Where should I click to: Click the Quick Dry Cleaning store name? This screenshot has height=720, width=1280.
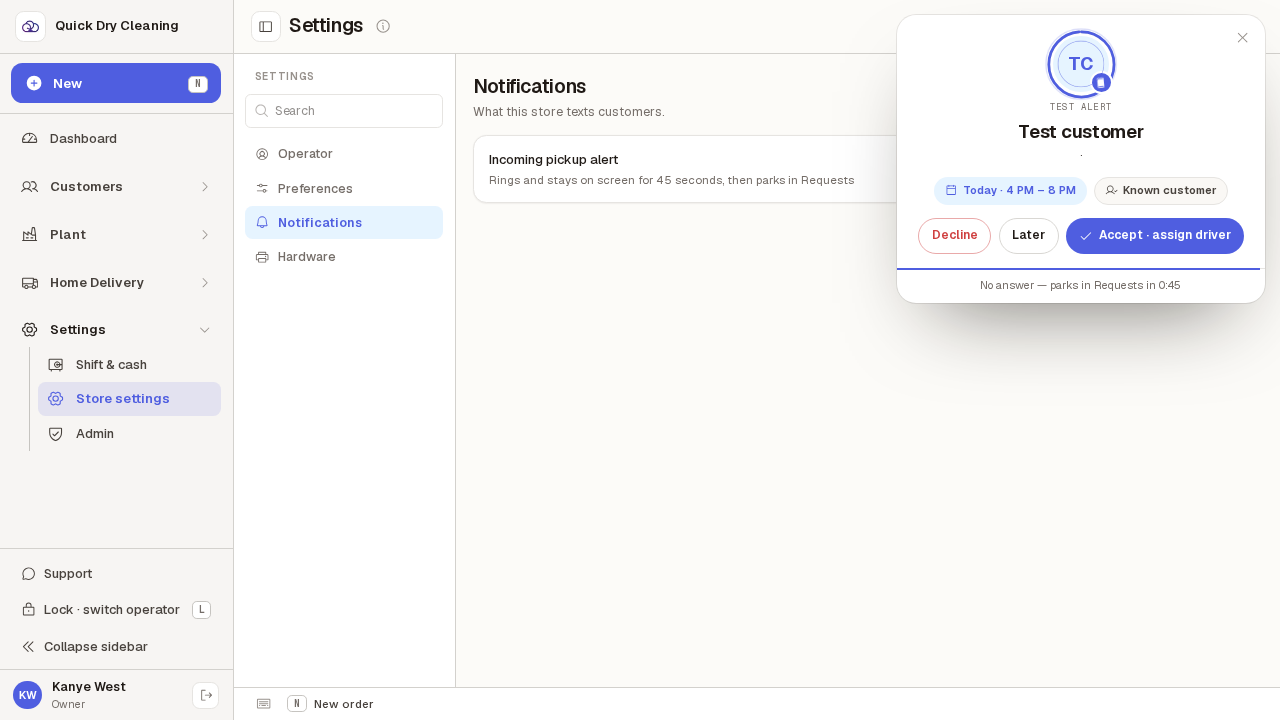point(117,26)
